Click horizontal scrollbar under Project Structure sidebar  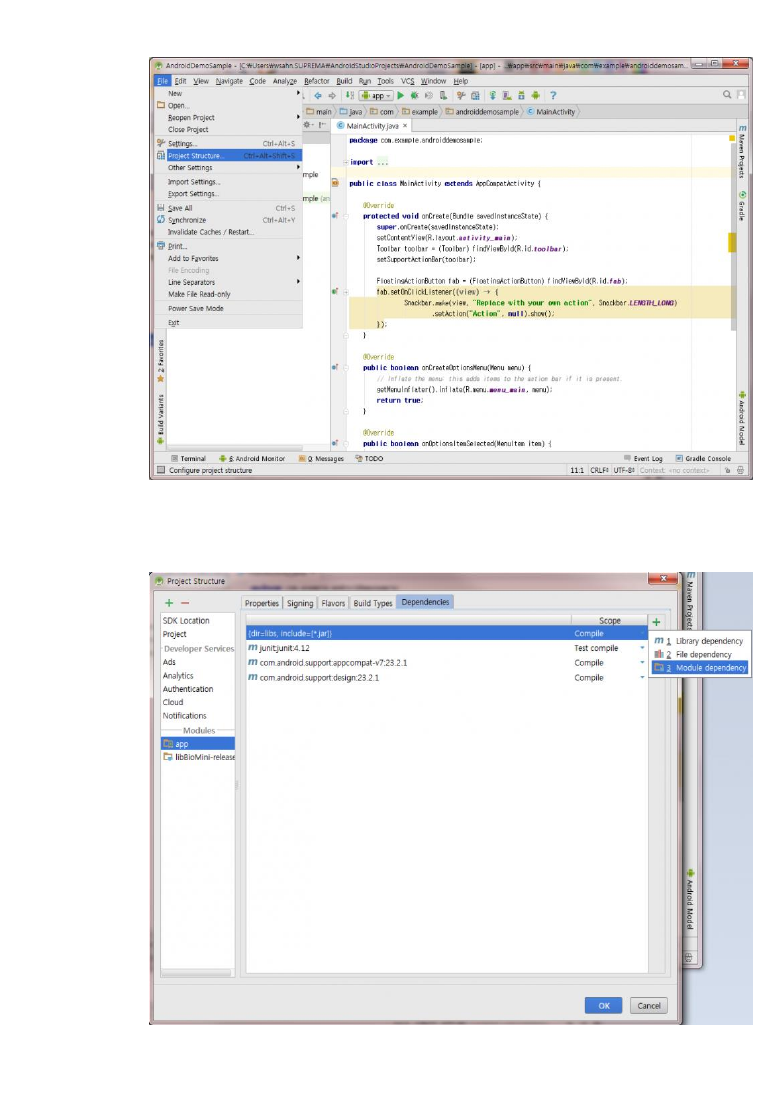[x=197, y=974]
